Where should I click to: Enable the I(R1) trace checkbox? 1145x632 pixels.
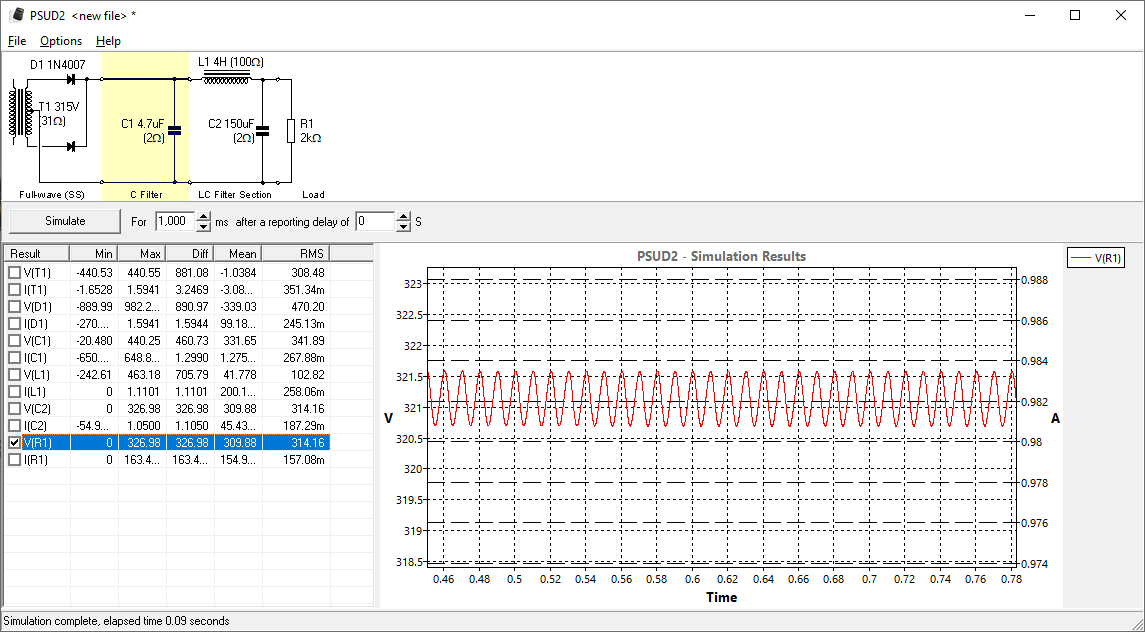pos(14,460)
